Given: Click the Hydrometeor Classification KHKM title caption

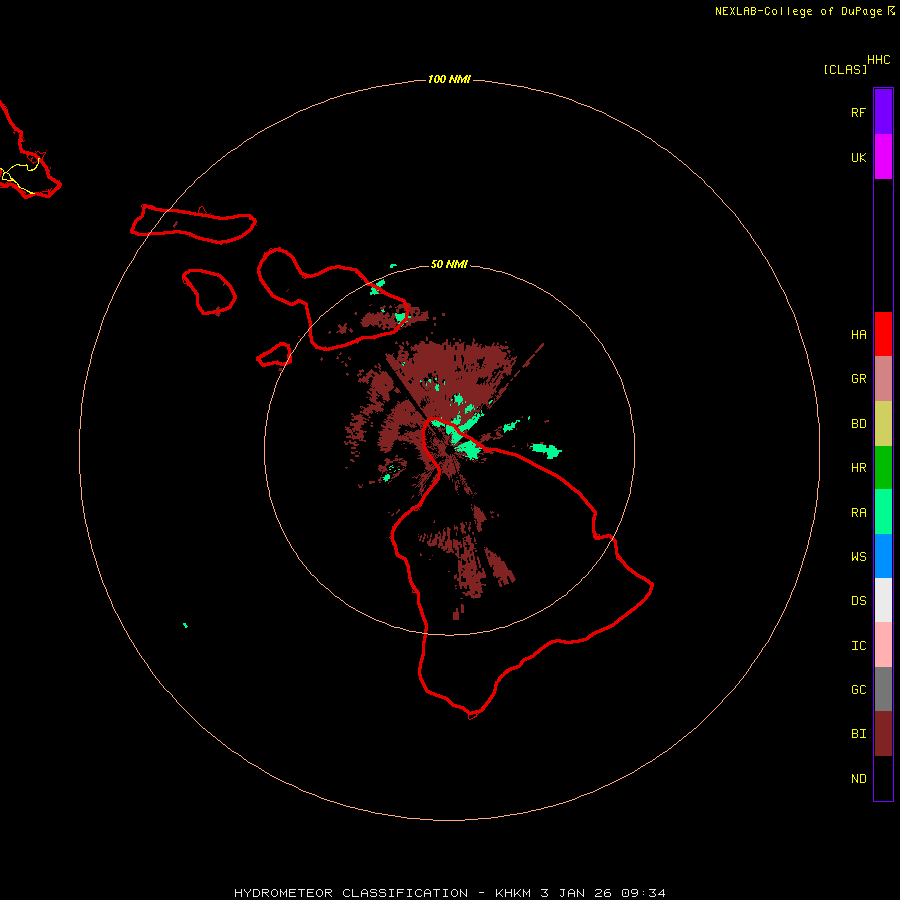Looking at the screenshot, I should coord(449,893).
